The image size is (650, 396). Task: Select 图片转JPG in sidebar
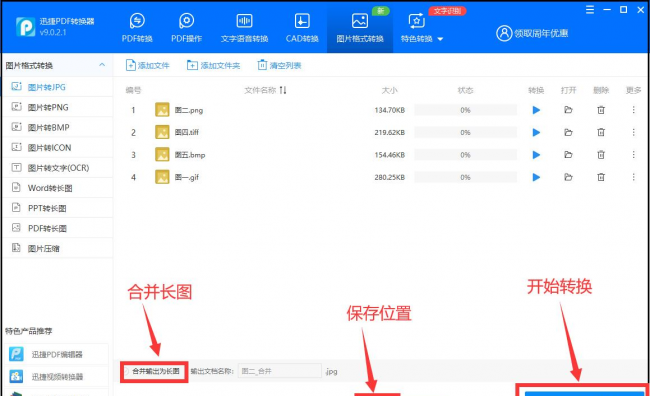pos(57,87)
